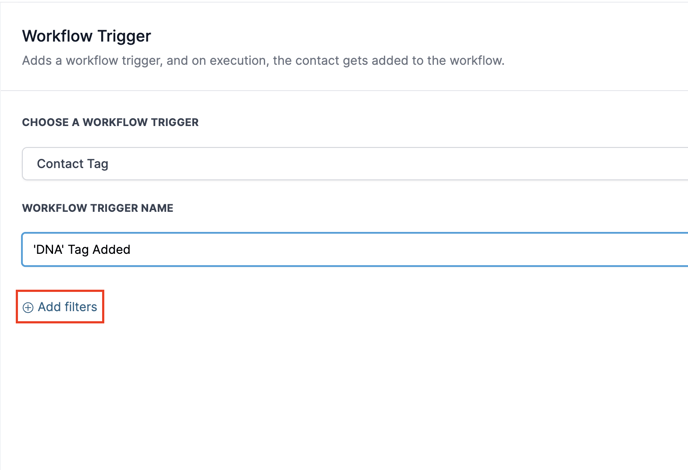The width and height of the screenshot is (688, 470).
Task: Click the word 'Tag' in the Contact Tag box
Action: pyautogui.click(x=97, y=164)
